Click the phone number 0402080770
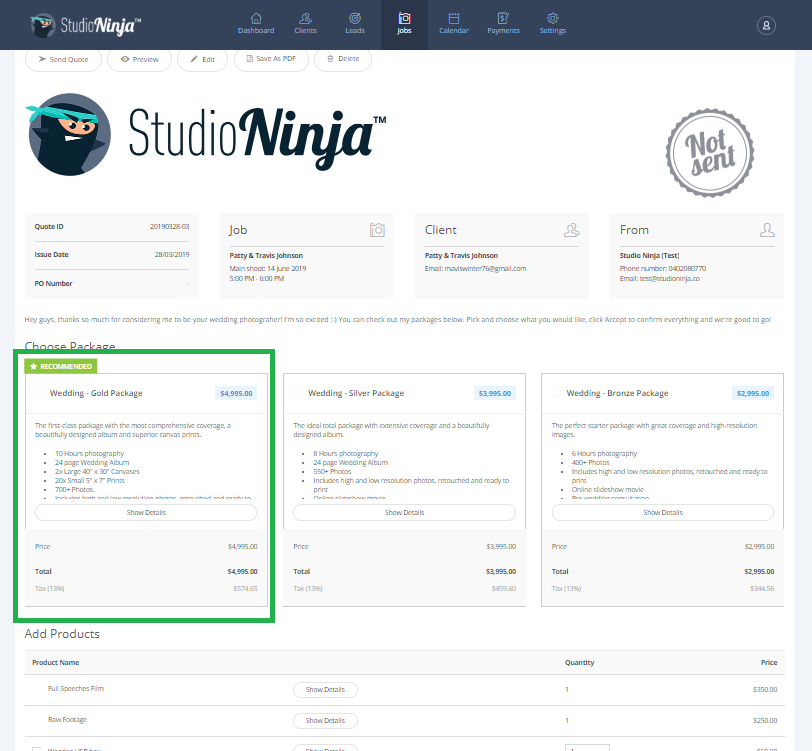This screenshot has height=751, width=812. tap(687, 268)
